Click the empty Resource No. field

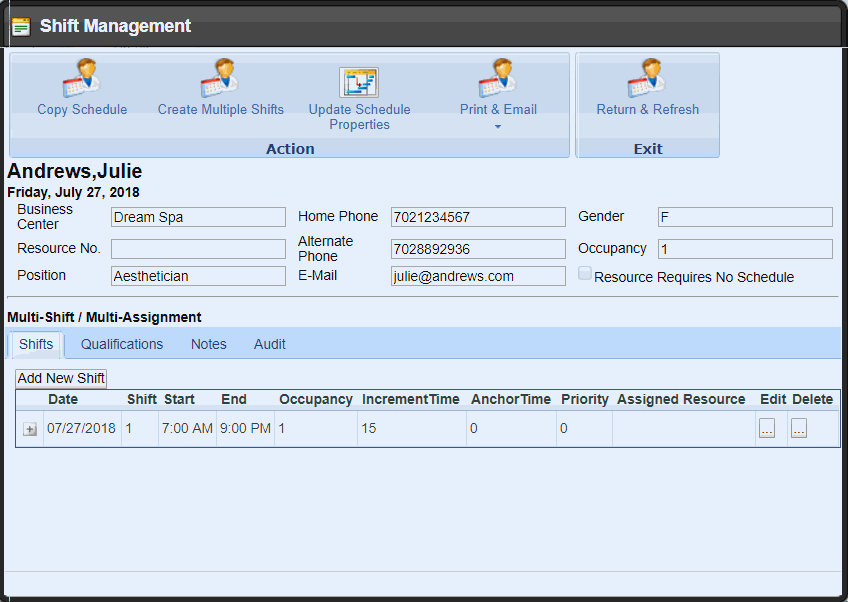(x=198, y=249)
